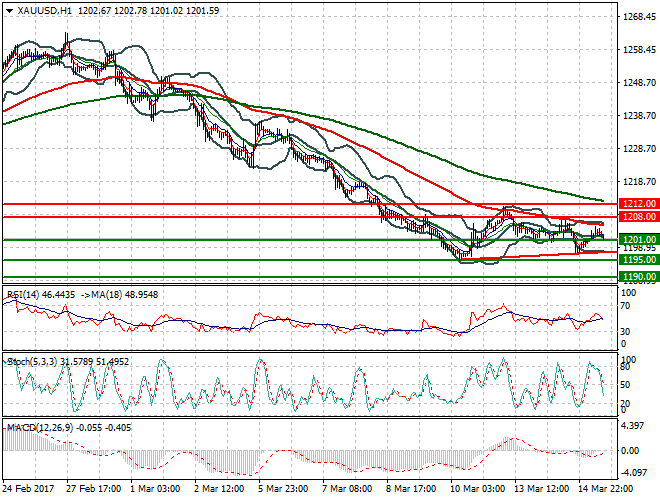The width and height of the screenshot is (660, 500).
Task: Click the 24 Feb 2017 date on time axis
Action: (x=27, y=491)
